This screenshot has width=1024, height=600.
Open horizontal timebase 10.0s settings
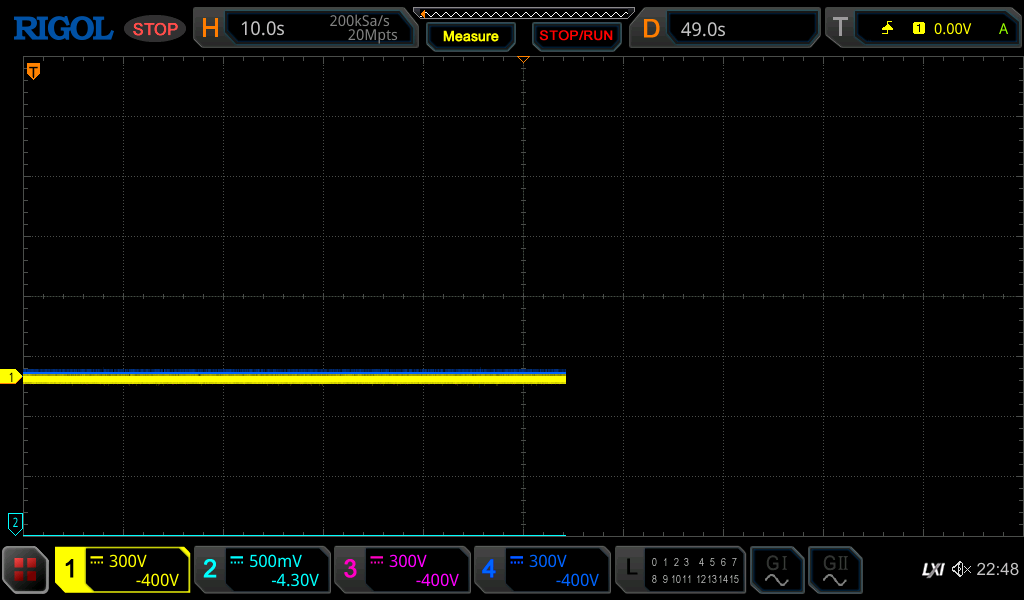coord(305,29)
